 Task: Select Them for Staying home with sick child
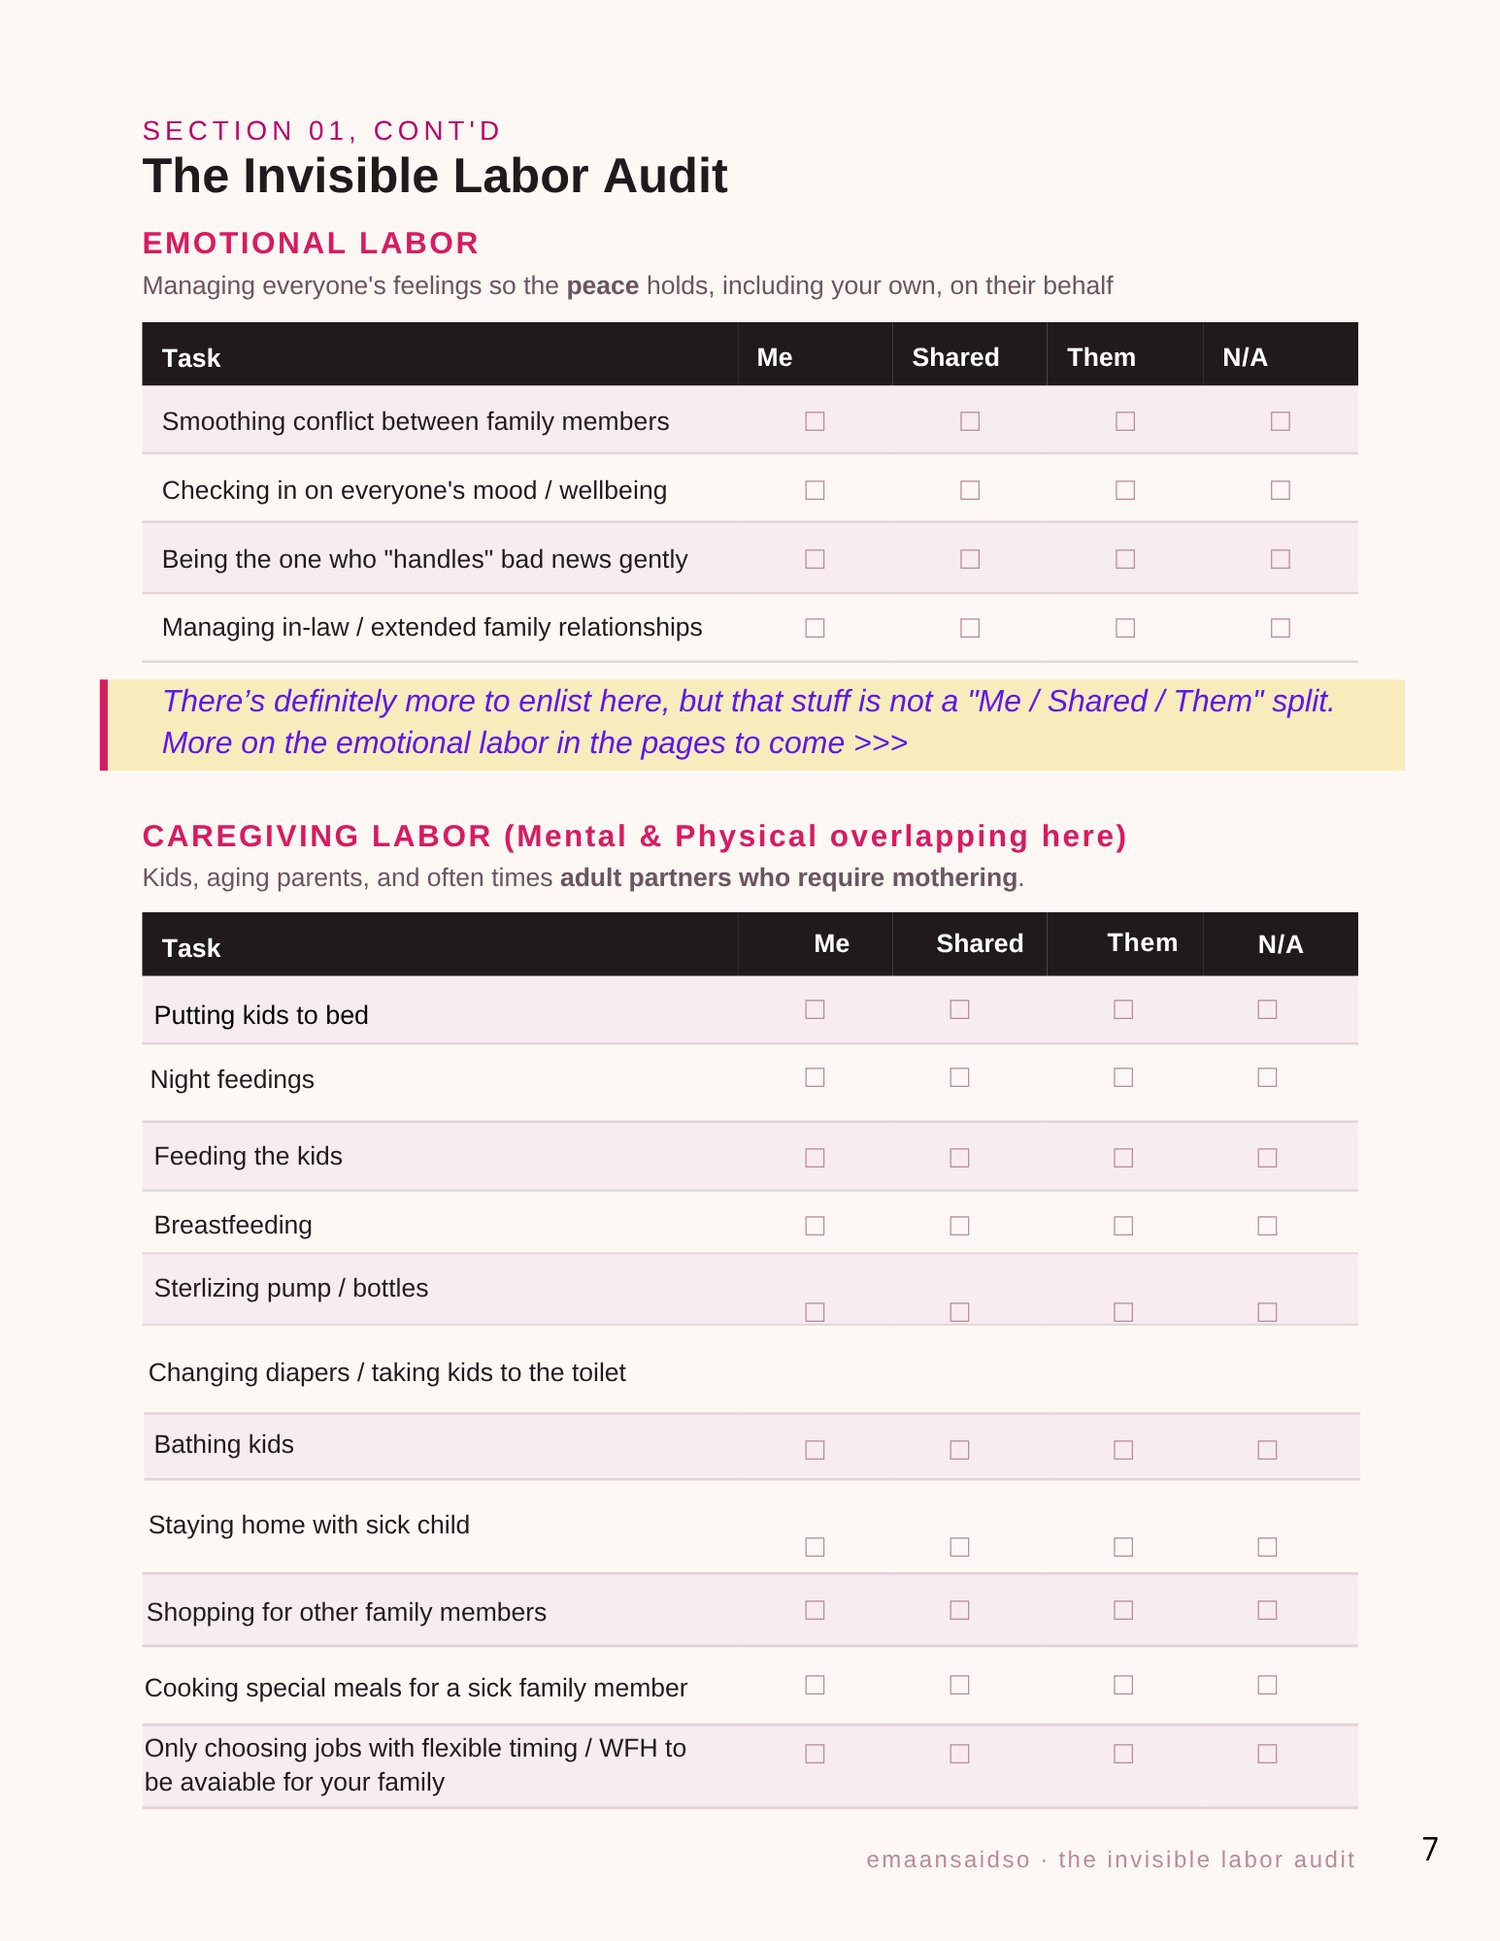pyautogui.click(x=1124, y=1547)
